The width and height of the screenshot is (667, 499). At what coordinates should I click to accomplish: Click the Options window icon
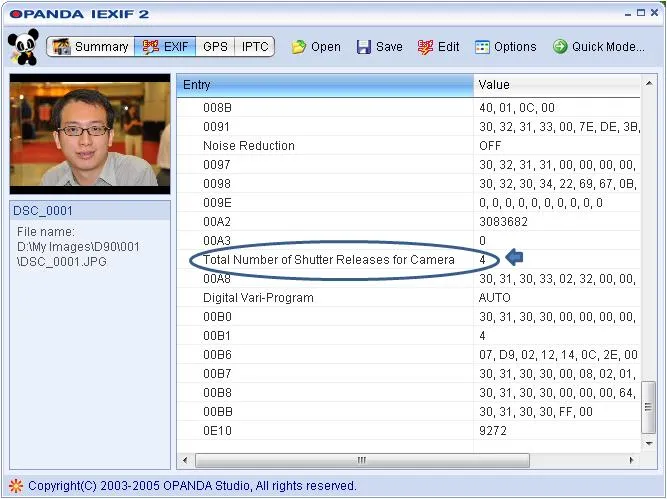coord(482,47)
